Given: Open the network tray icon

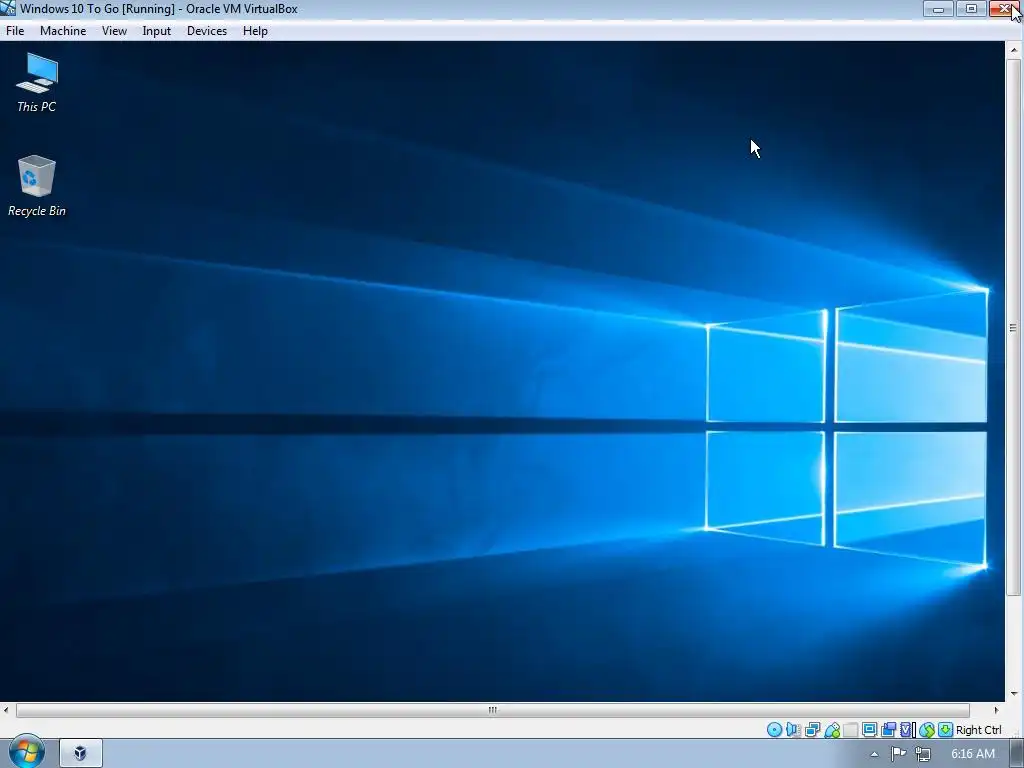Looking at the screenshot, I should 923,754.
